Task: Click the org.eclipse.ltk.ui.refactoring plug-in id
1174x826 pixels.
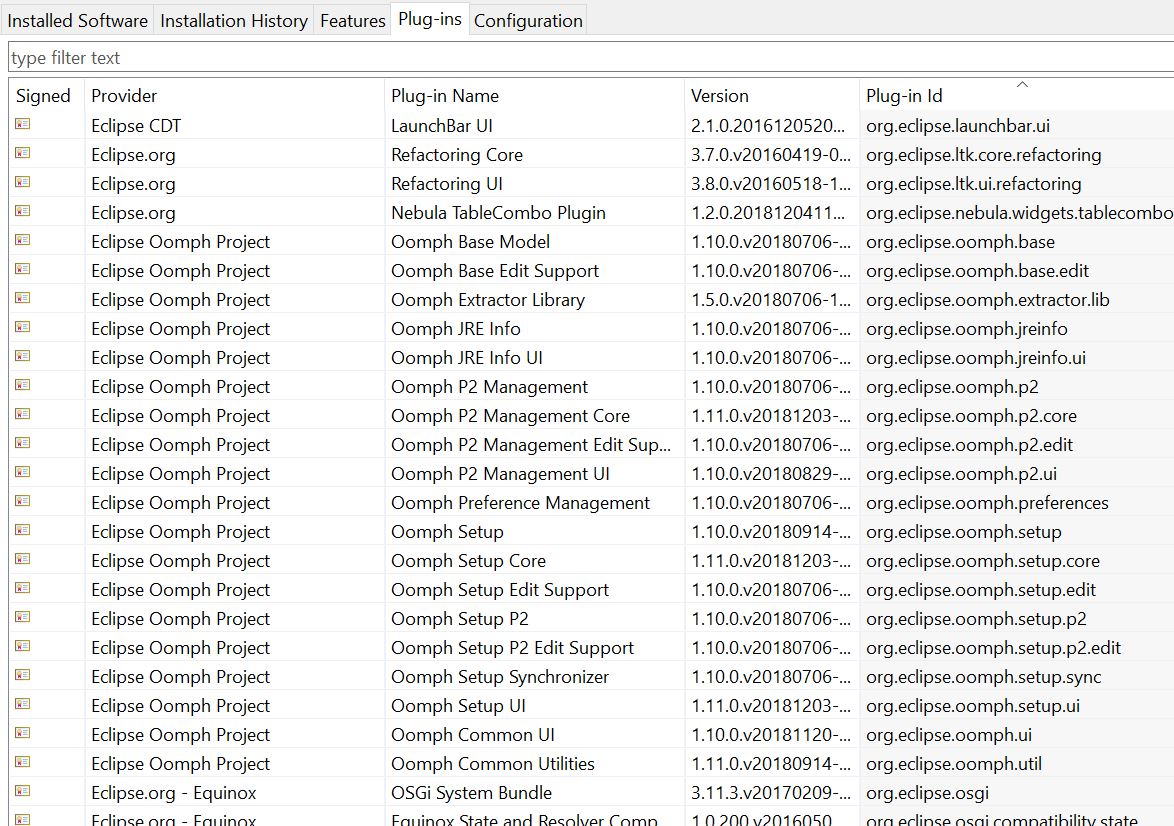Action: (x=973, y=183)
